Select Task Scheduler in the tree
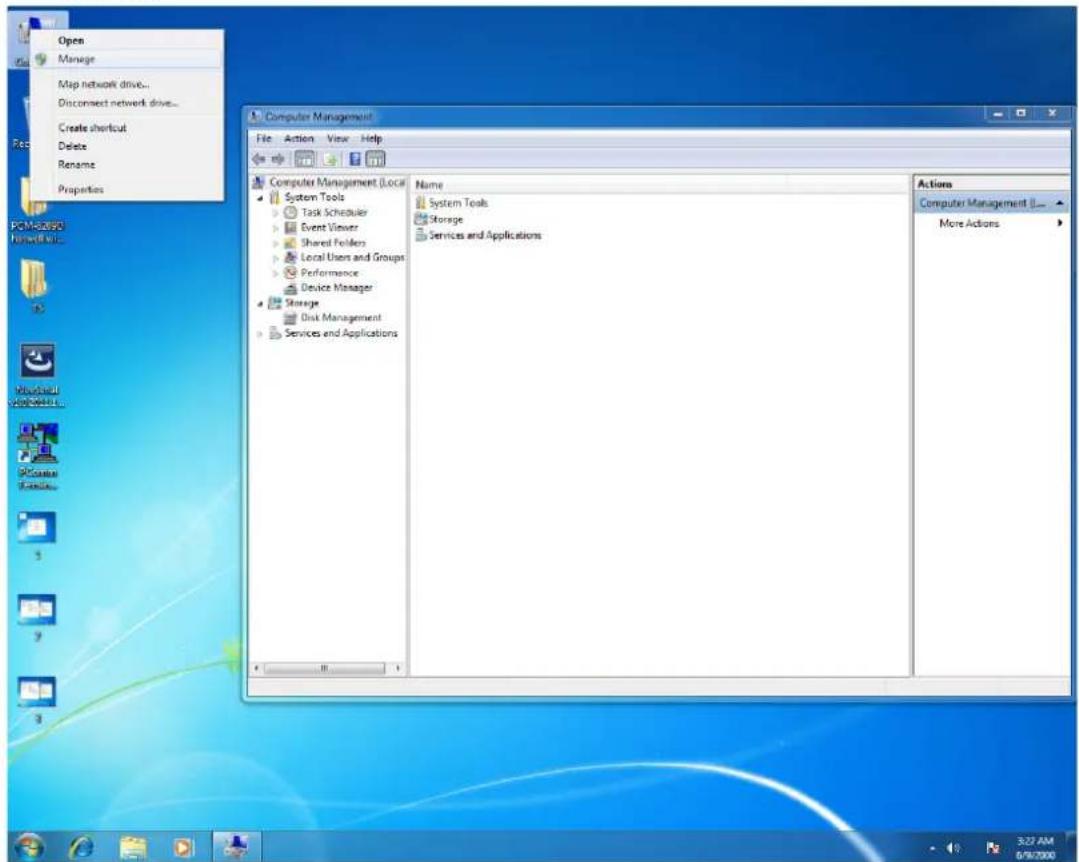This screenshot has width=1079, height=862. point(326,213)
